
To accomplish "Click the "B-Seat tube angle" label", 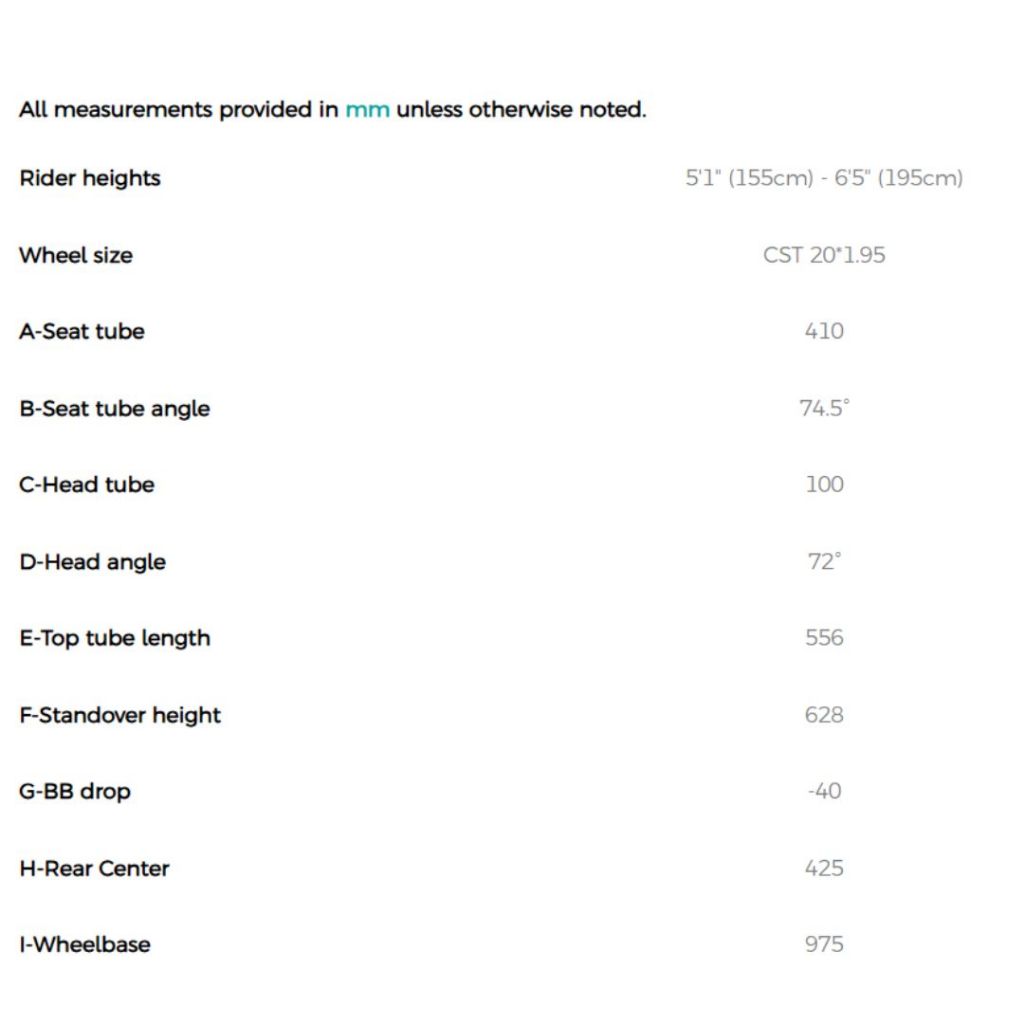I will pyautogui.click(x=115, y=408).
